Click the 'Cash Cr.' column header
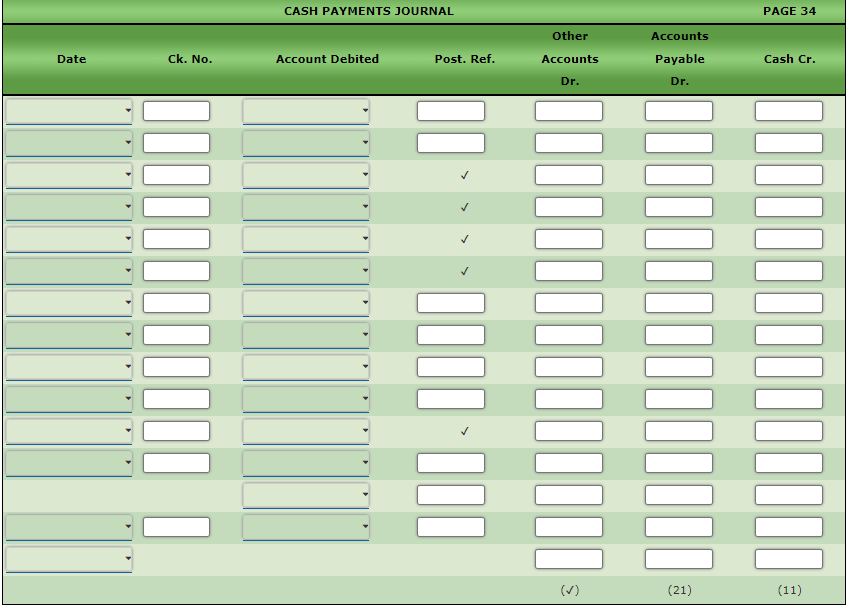The height and width of the screenshot is (607, 848). click(789, 58)
